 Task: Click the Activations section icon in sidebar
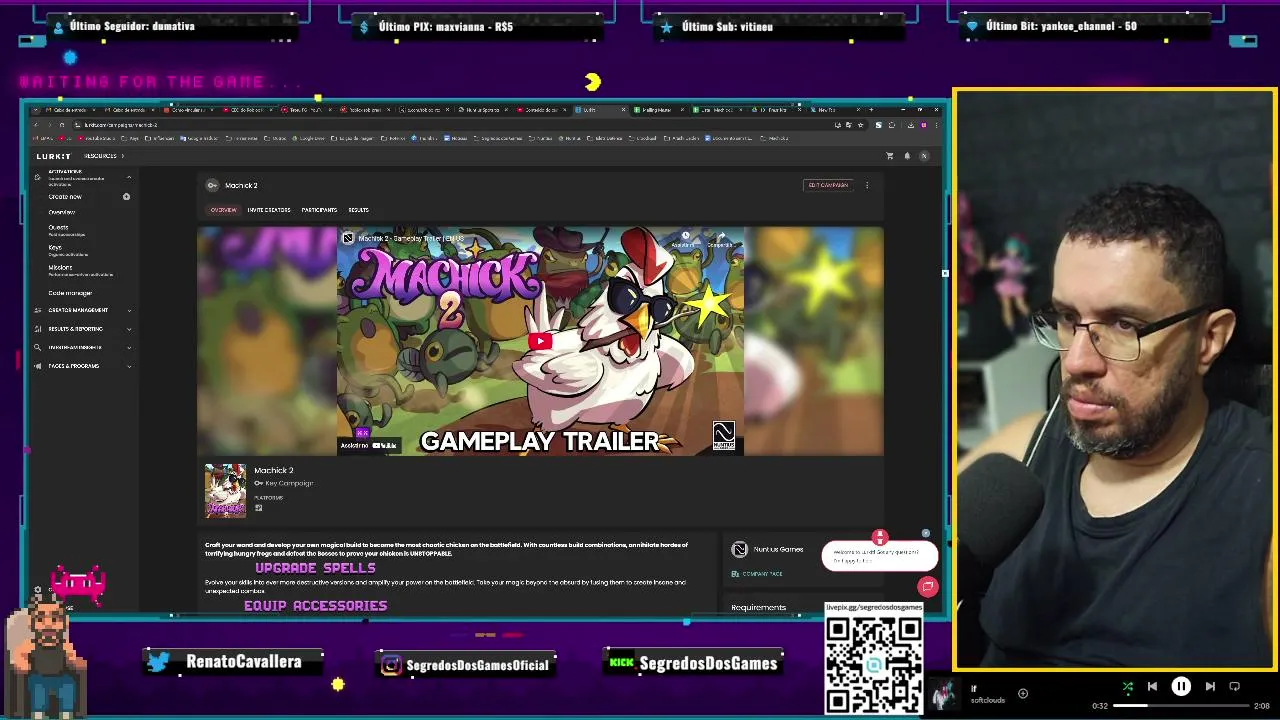(38, 176)
